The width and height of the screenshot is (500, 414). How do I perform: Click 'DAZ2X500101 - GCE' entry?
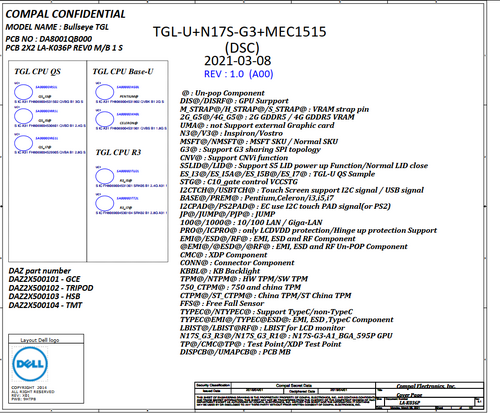coord(44,279)
